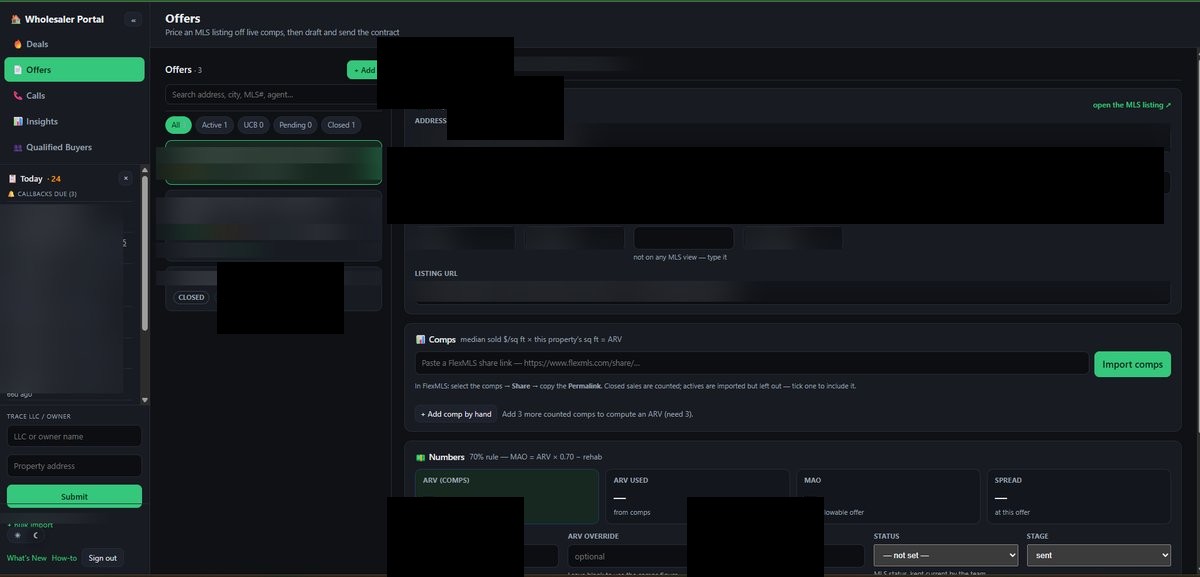The image size is (1200, 577).
Task: Click the Today 24 count label
Action: pyautogui.click(x=53, y=178)
